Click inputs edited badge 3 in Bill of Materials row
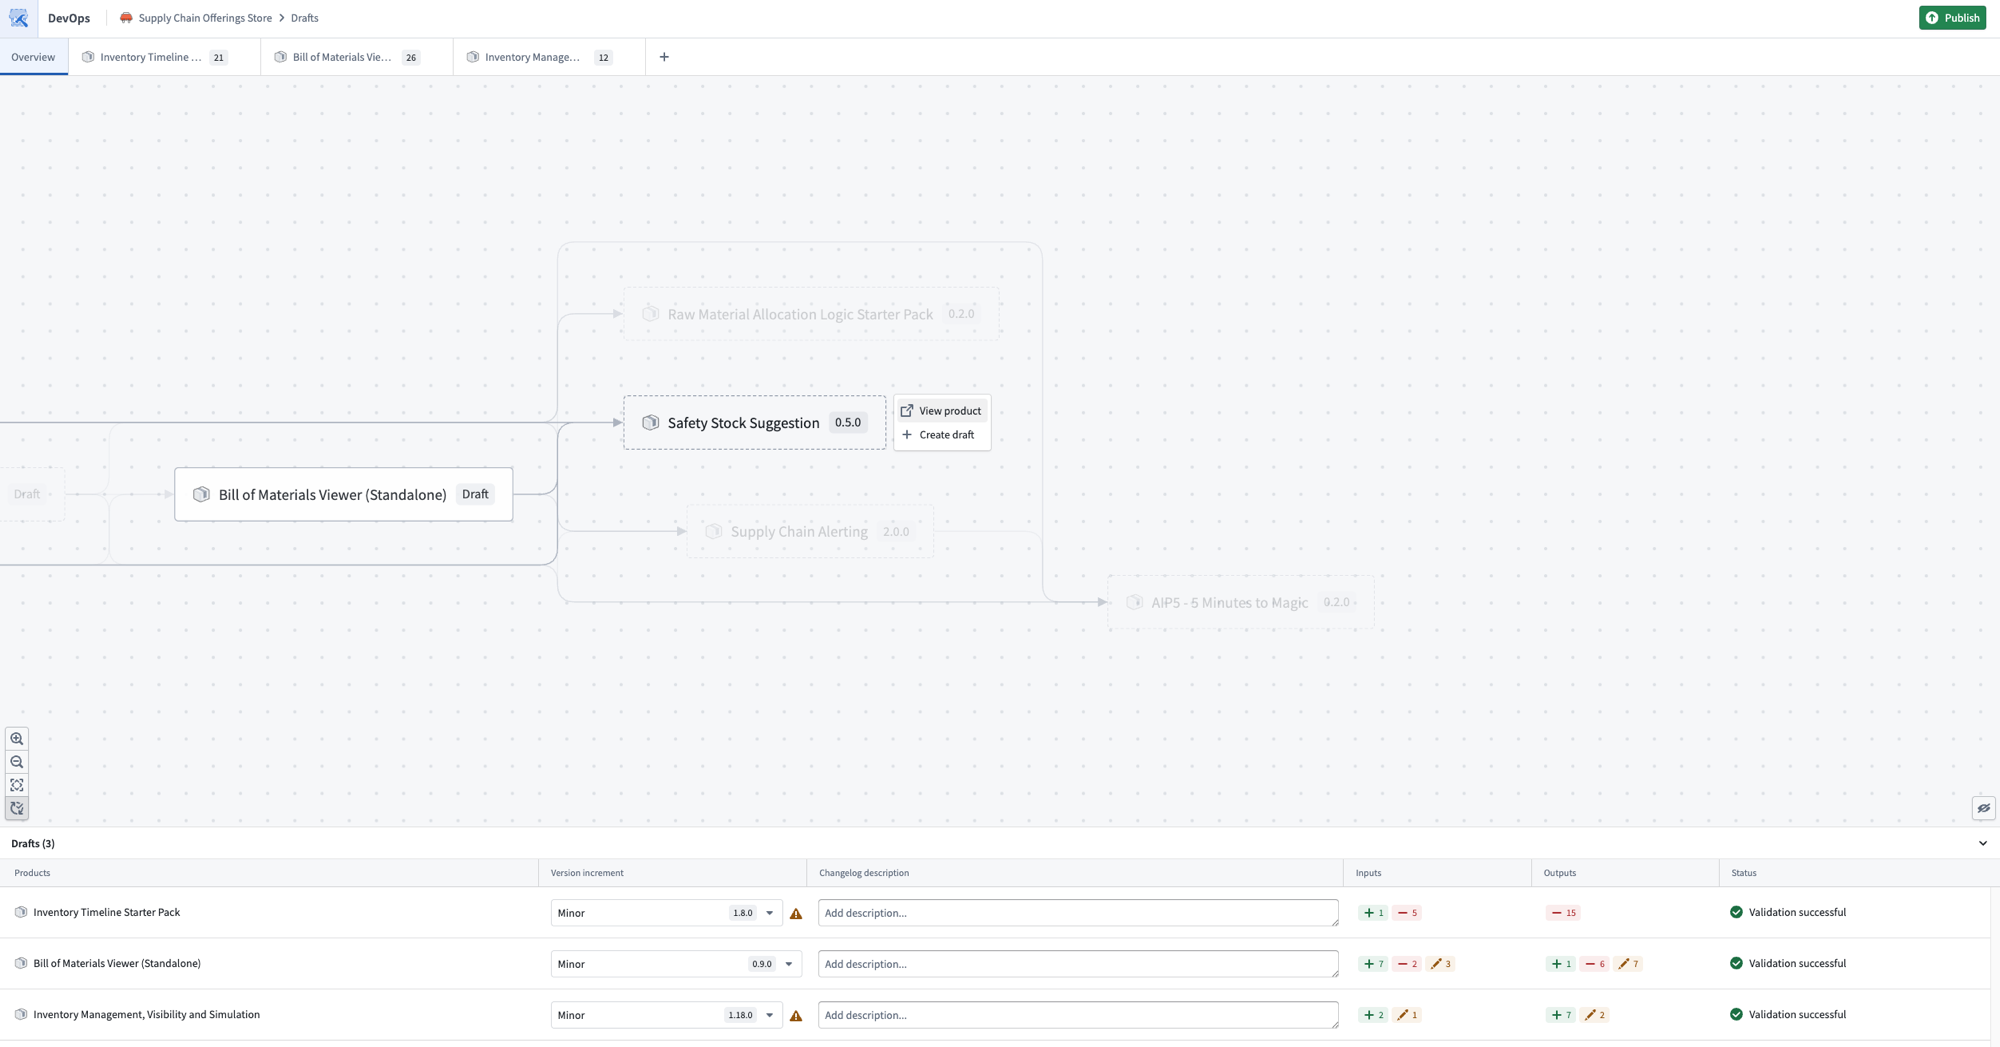This screenshot has width=2000, height=1047. [x=1440, y=964]
